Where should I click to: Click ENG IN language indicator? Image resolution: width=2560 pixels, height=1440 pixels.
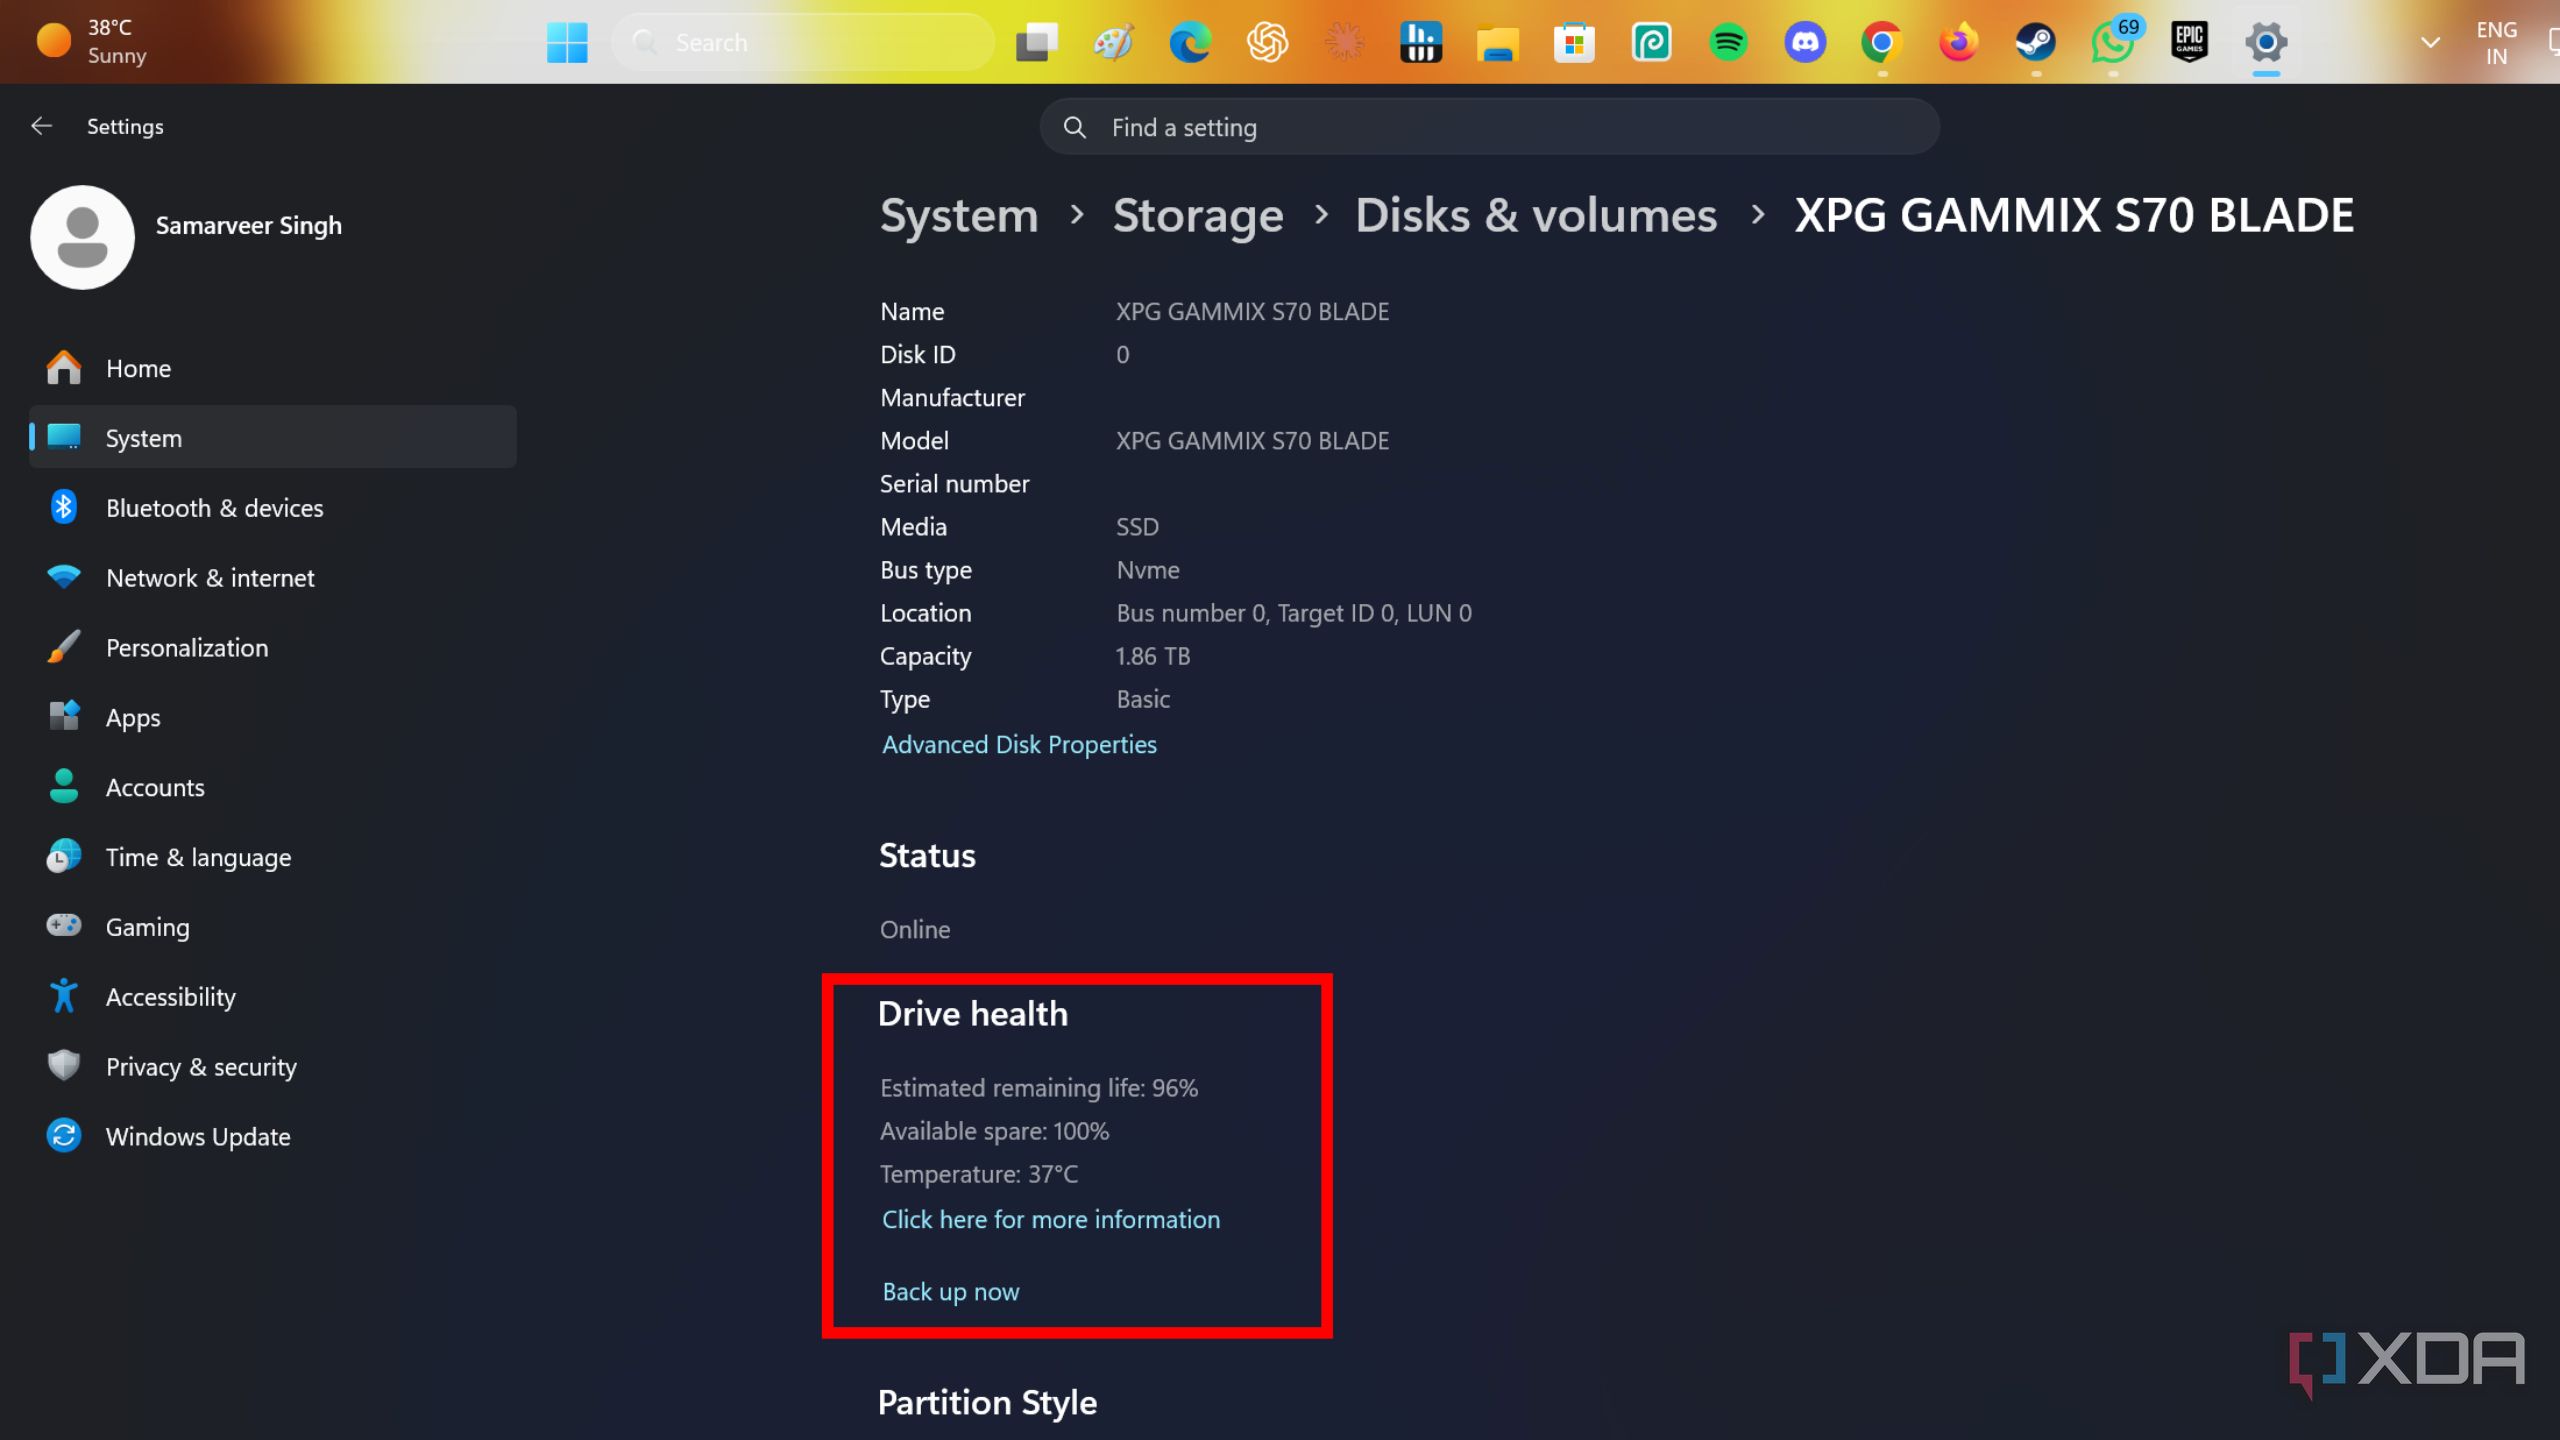point(2496,43)
